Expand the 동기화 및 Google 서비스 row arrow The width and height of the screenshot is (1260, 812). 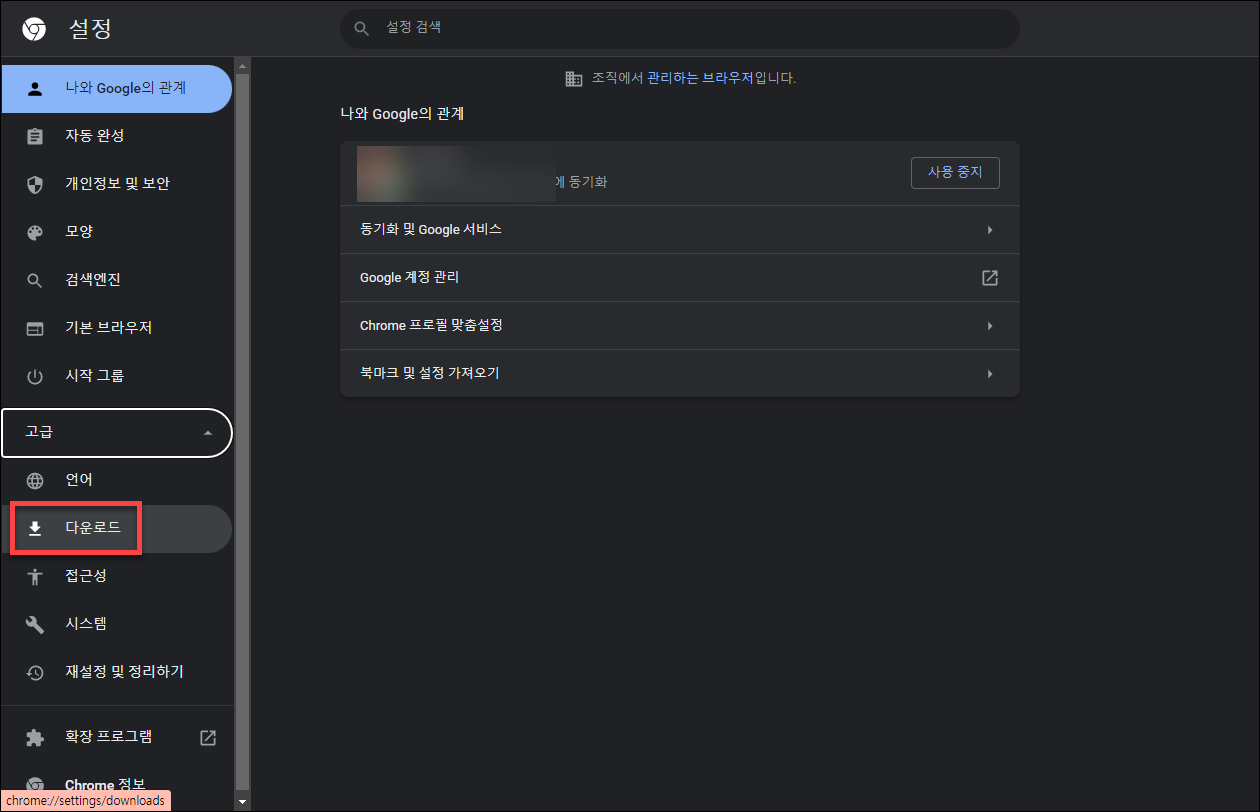(990, 230)
